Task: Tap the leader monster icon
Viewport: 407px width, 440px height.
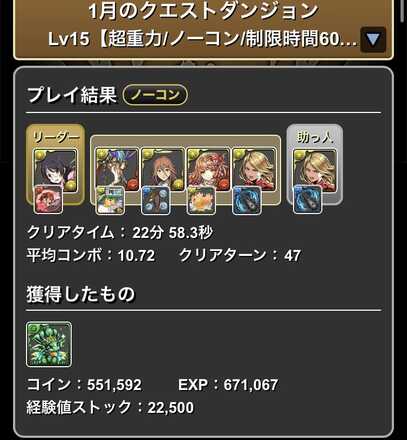Action: pos(55,170)
